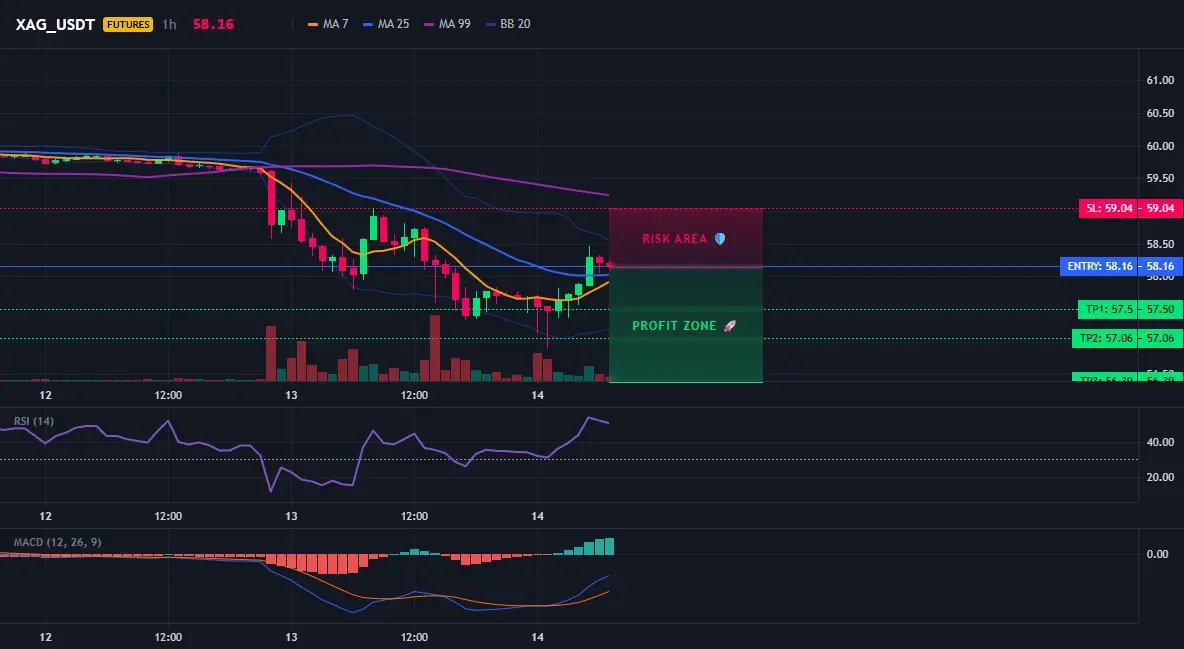Click the blue 58.16 axis price tag
Image resolution: width=1184 pixels, height=649 pixels.
[1161, 266]
